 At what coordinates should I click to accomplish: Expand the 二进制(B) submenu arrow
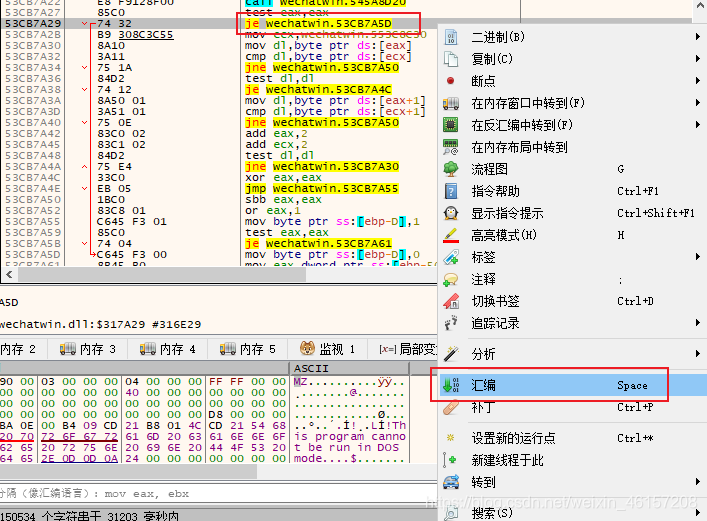(698, 37)
